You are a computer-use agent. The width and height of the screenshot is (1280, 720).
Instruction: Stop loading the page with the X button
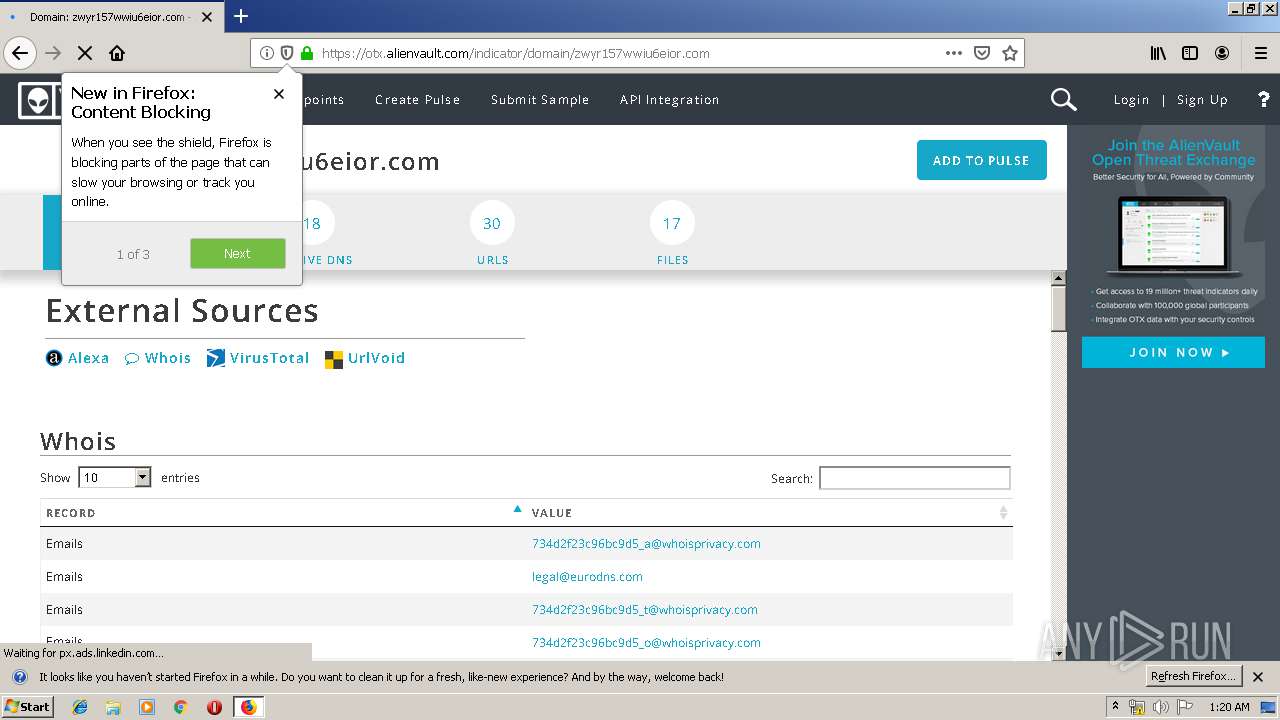85,53
